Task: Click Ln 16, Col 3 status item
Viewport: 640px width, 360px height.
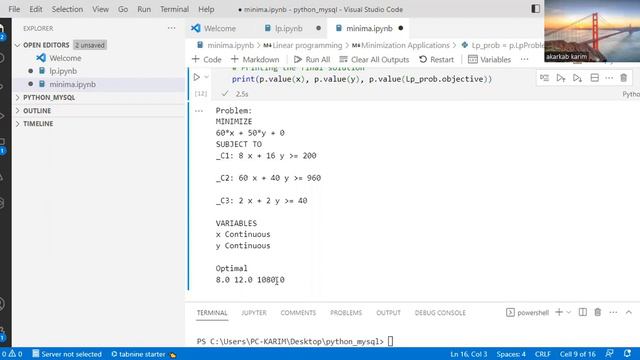Action: point(469,354)
